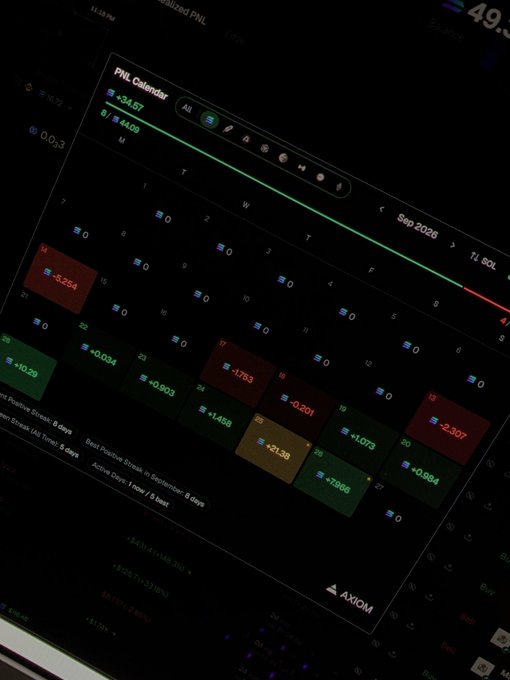Screen dimensions: 510x680
Task: Click the red portion of win-loss bar
Action: coord(487,299)
